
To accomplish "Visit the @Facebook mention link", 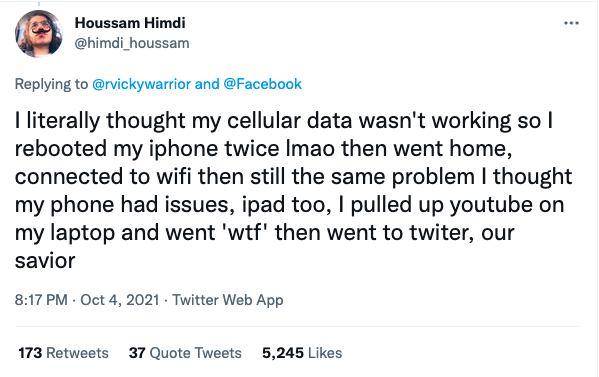I will (x=262, y=84).
